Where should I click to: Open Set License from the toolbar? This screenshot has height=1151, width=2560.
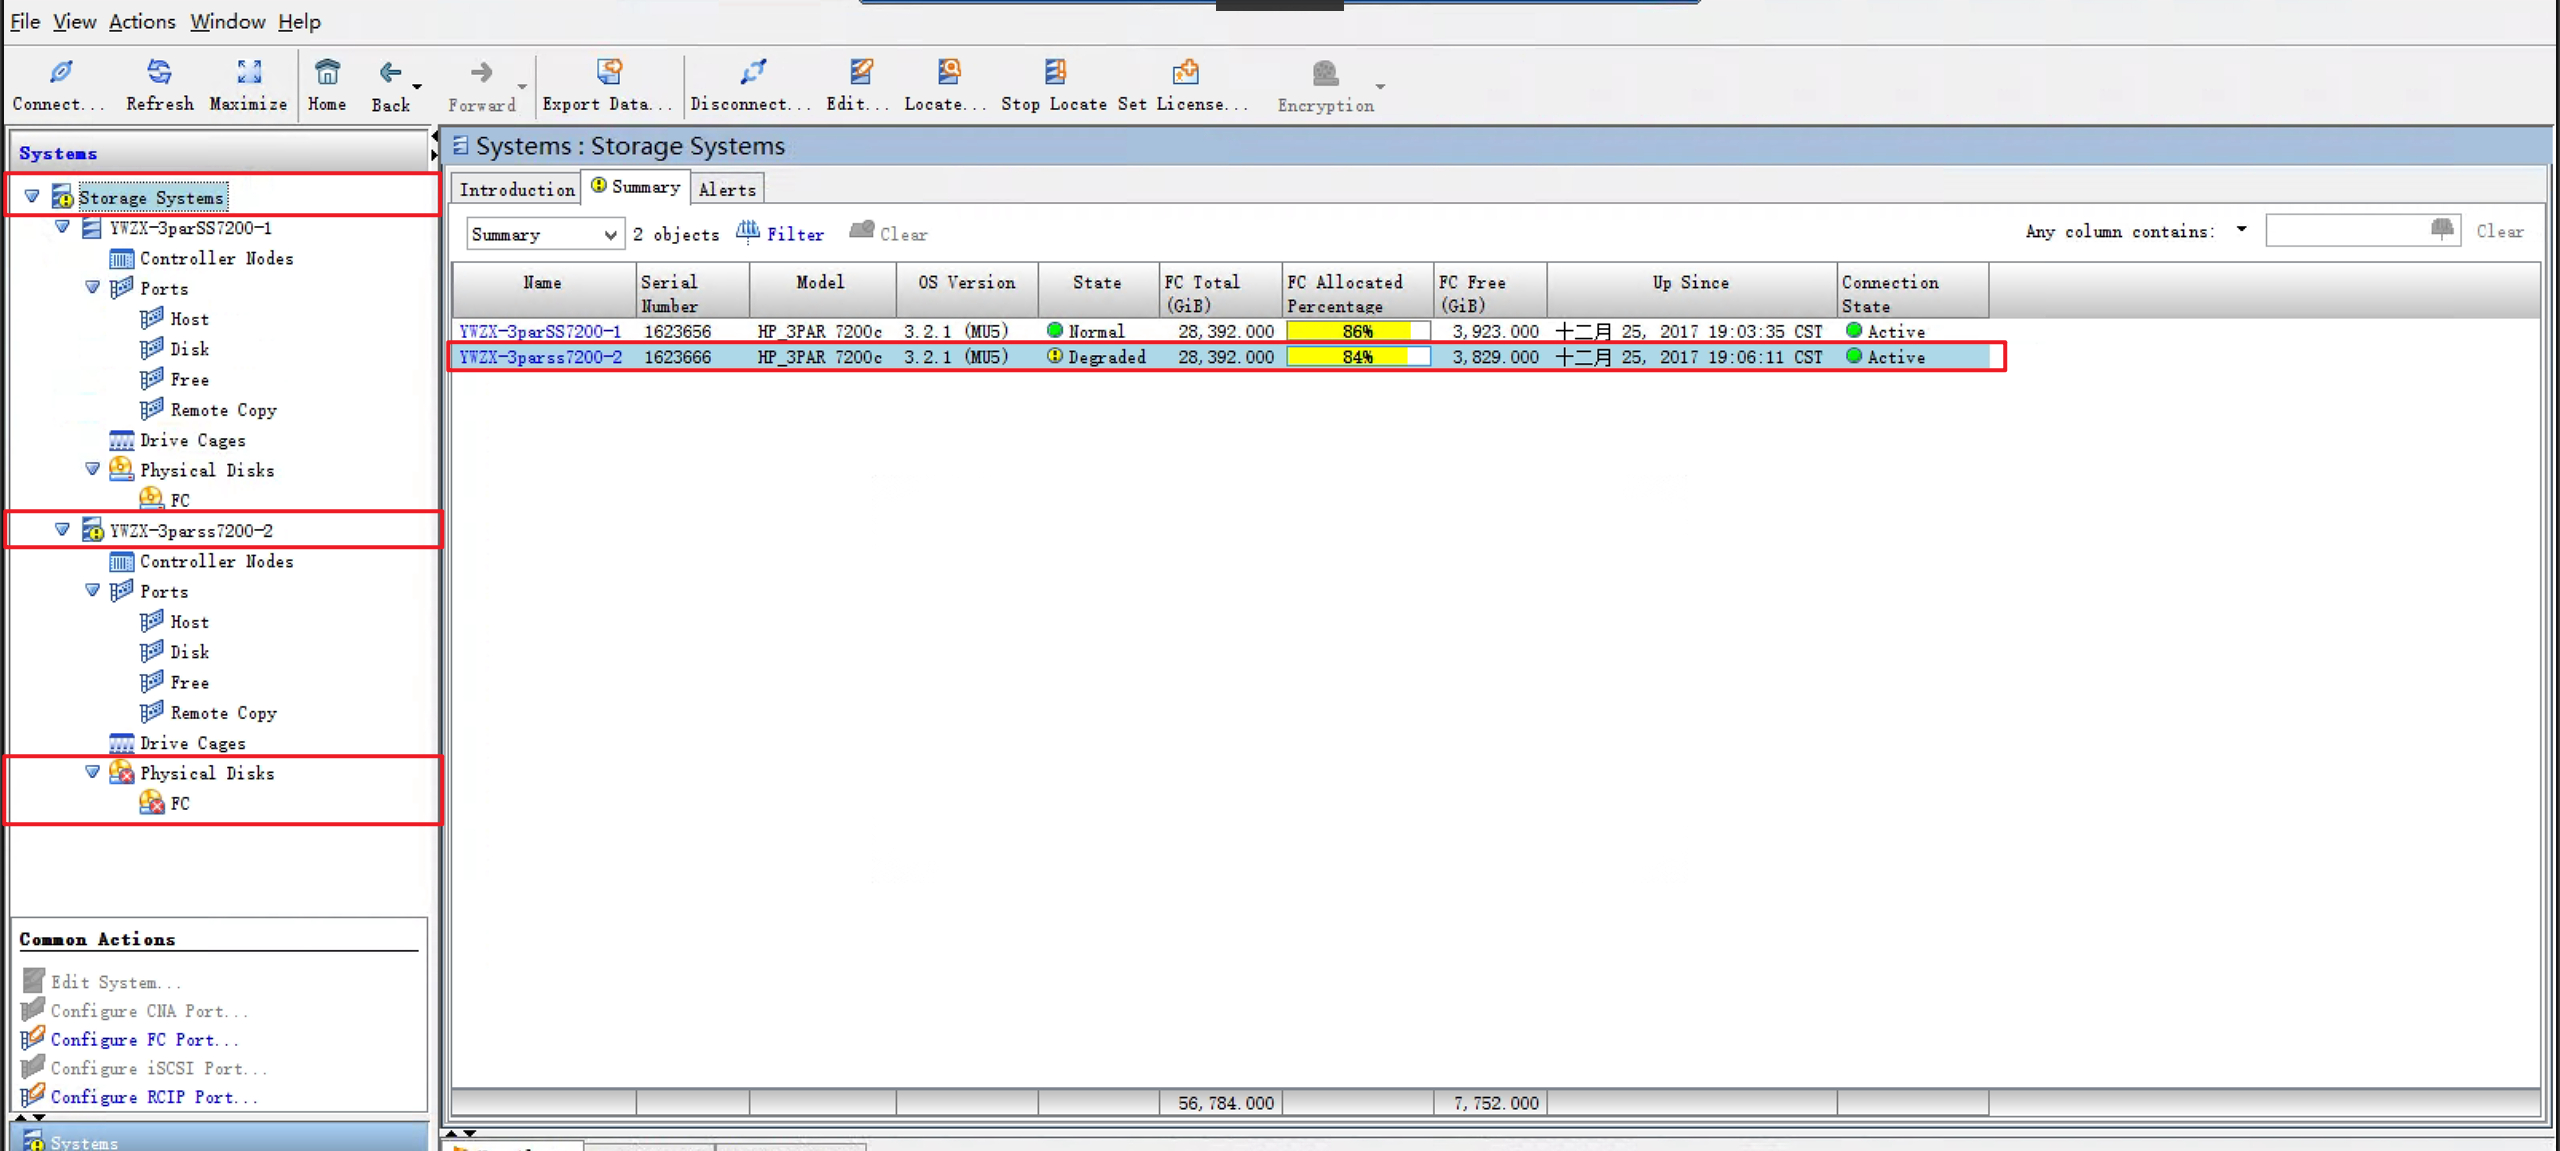[1185, 73]
